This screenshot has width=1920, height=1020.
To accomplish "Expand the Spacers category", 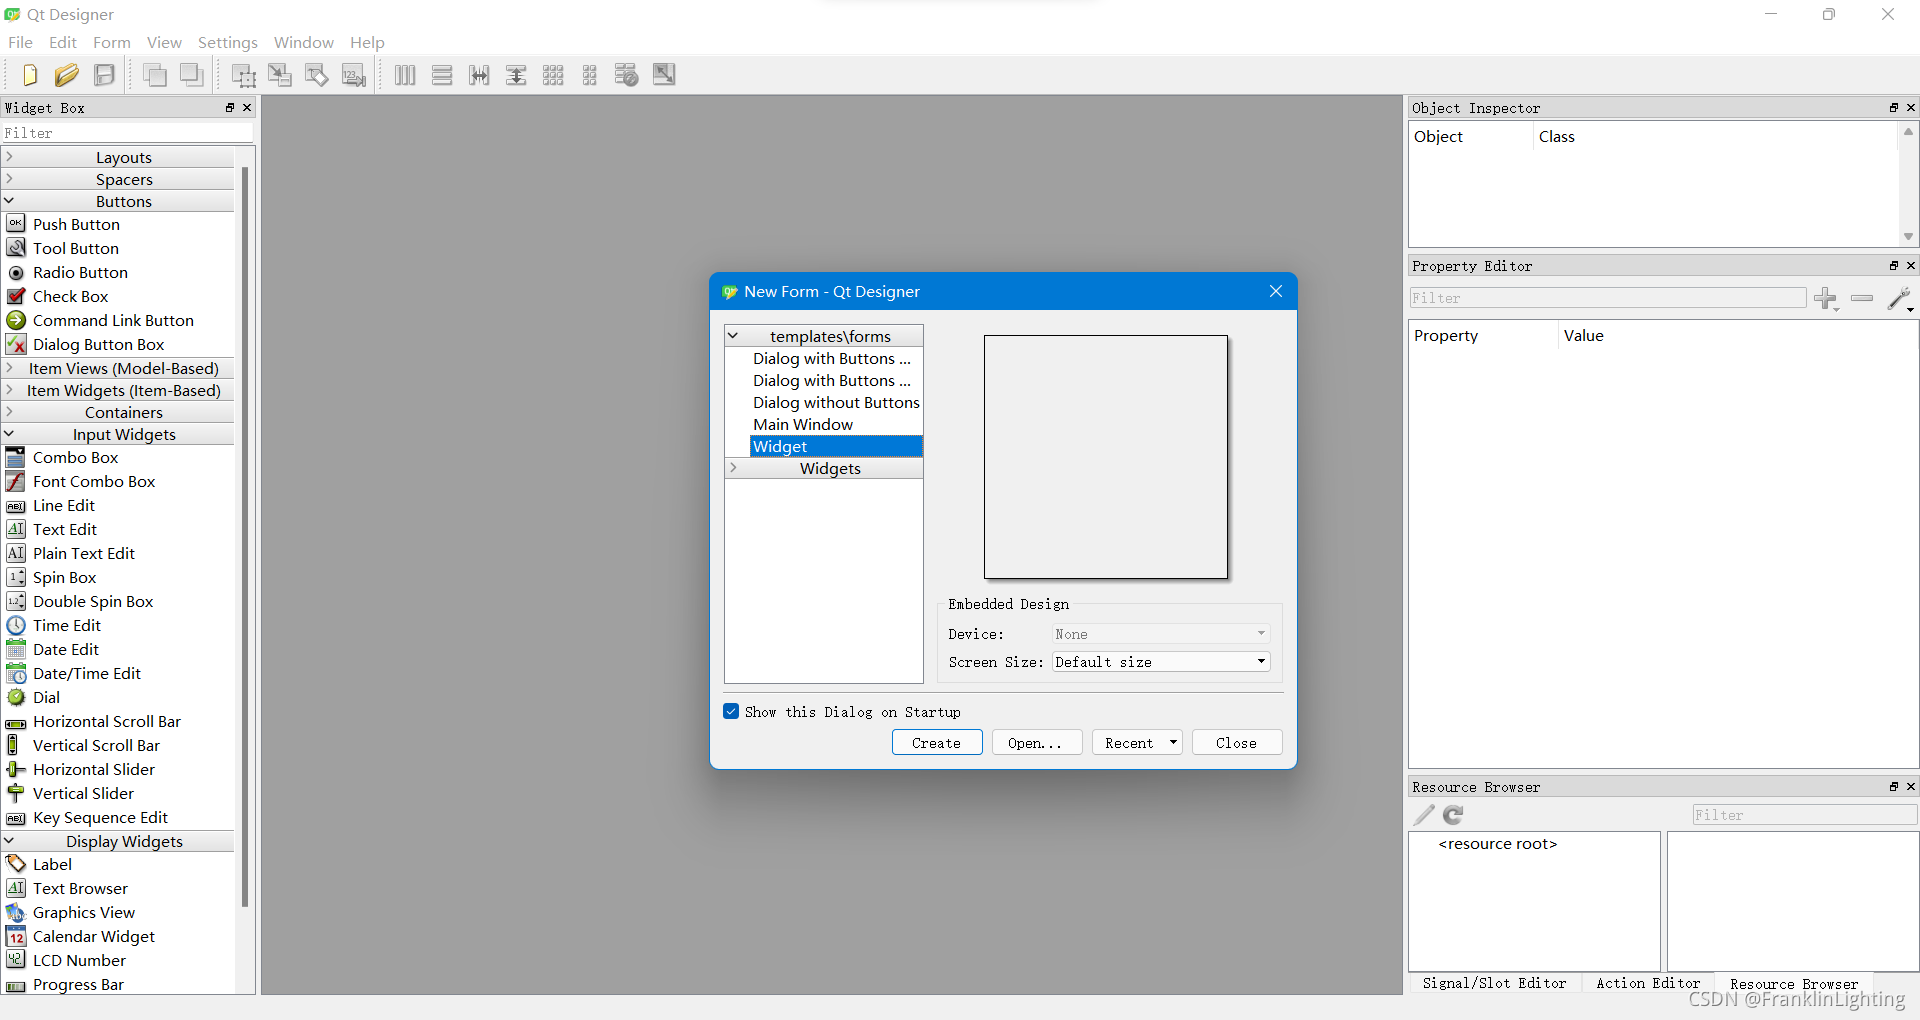I will tap(9, 179).
